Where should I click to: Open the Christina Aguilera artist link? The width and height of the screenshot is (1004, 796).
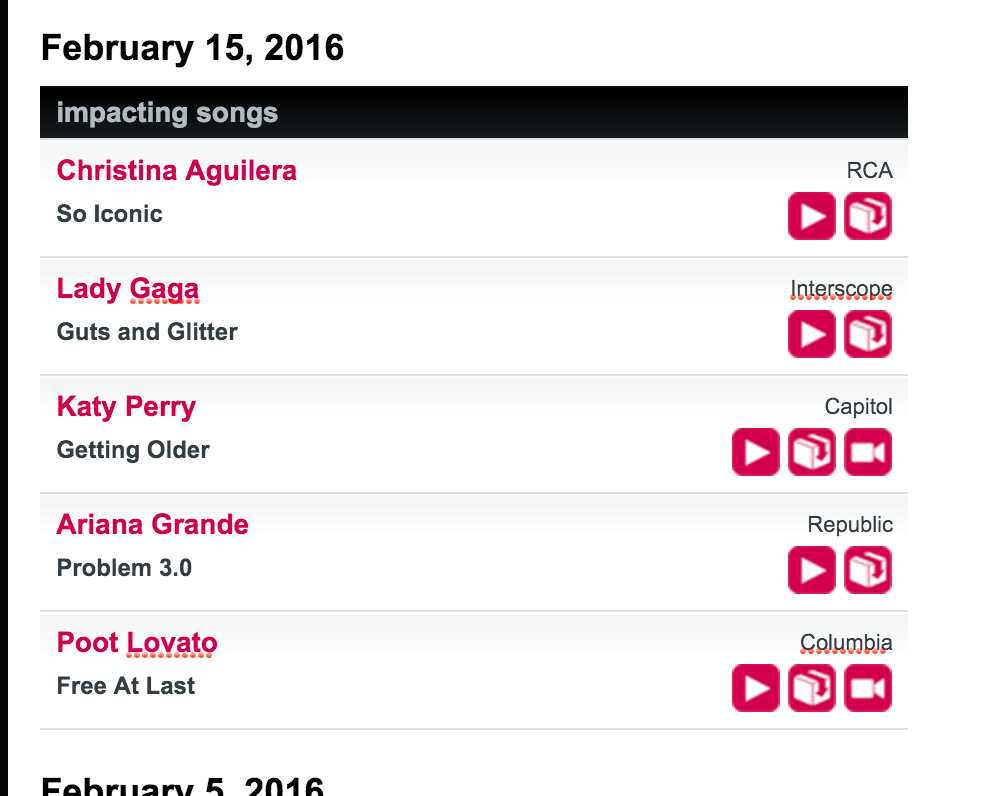[177, 170]
